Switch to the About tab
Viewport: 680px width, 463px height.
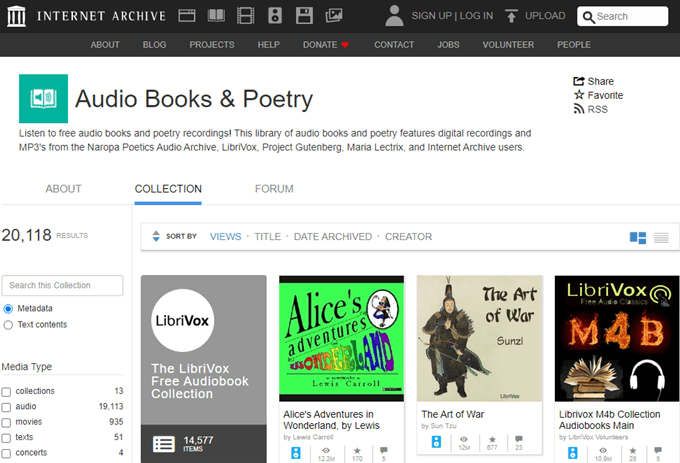tap(63, 189)
